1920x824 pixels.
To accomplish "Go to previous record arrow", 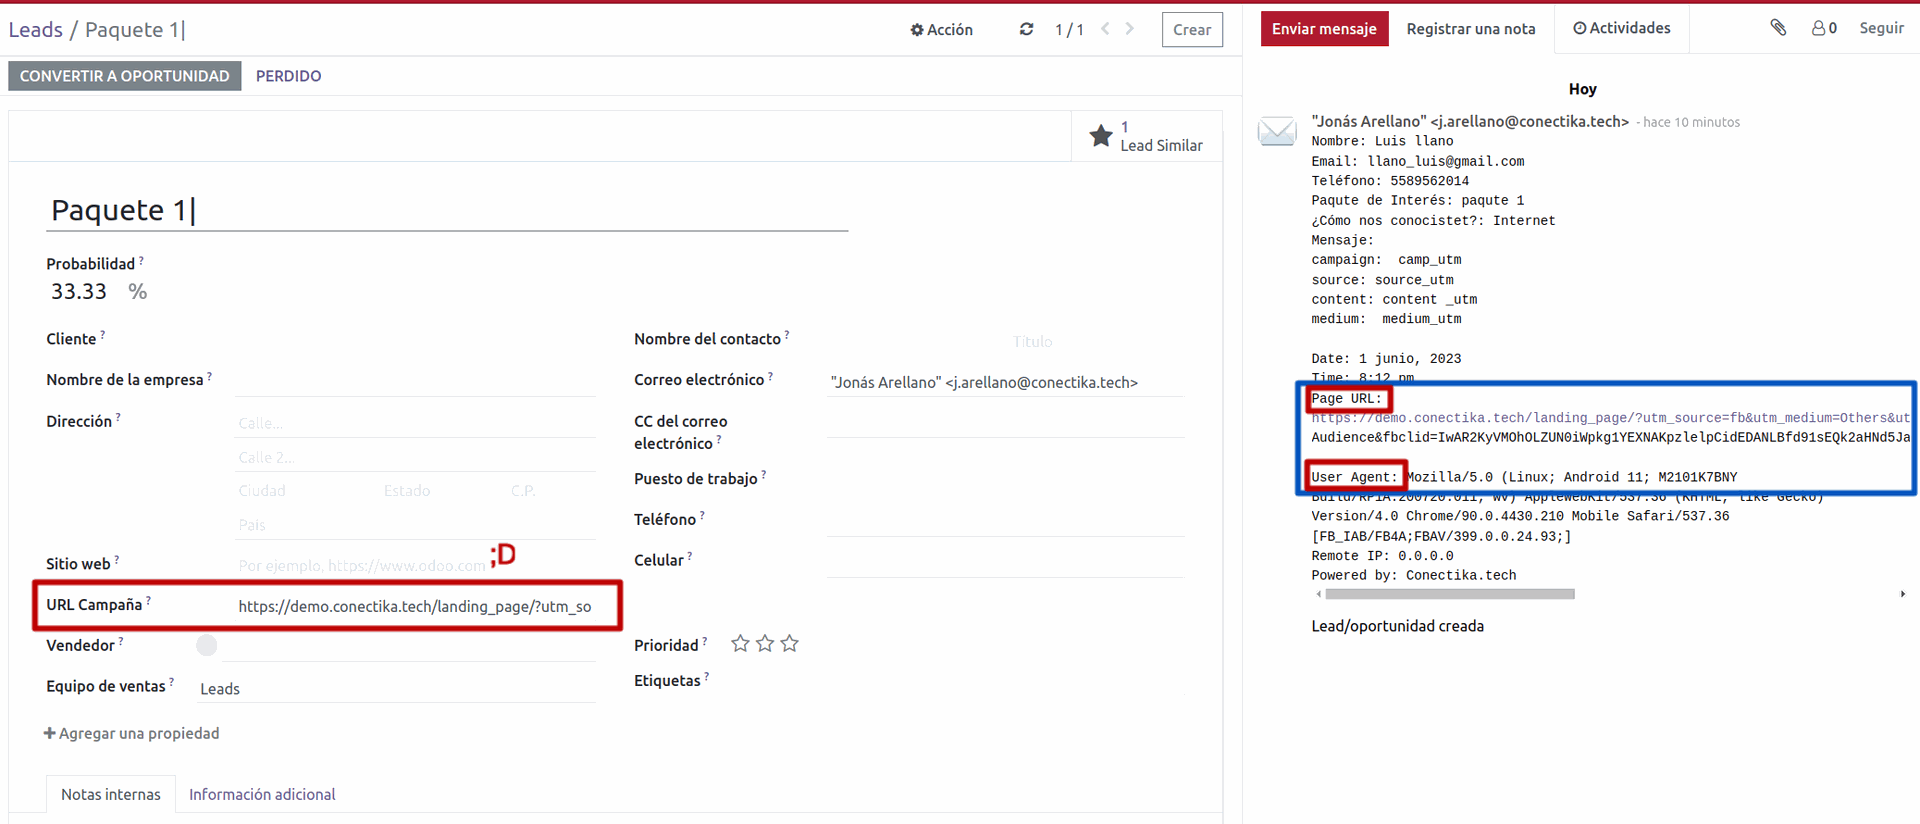I will [1105, 29].
